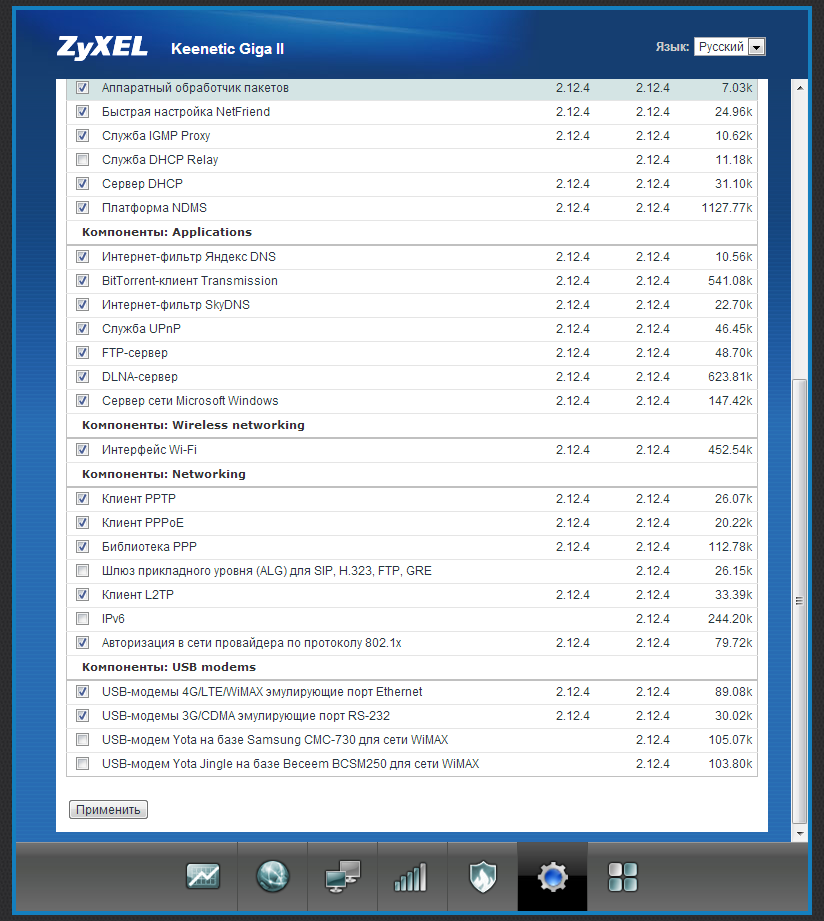824x921 pixels.
Task: Uncheck Интернет-фильтр SkyDNS checkbox
Action: 83,305
